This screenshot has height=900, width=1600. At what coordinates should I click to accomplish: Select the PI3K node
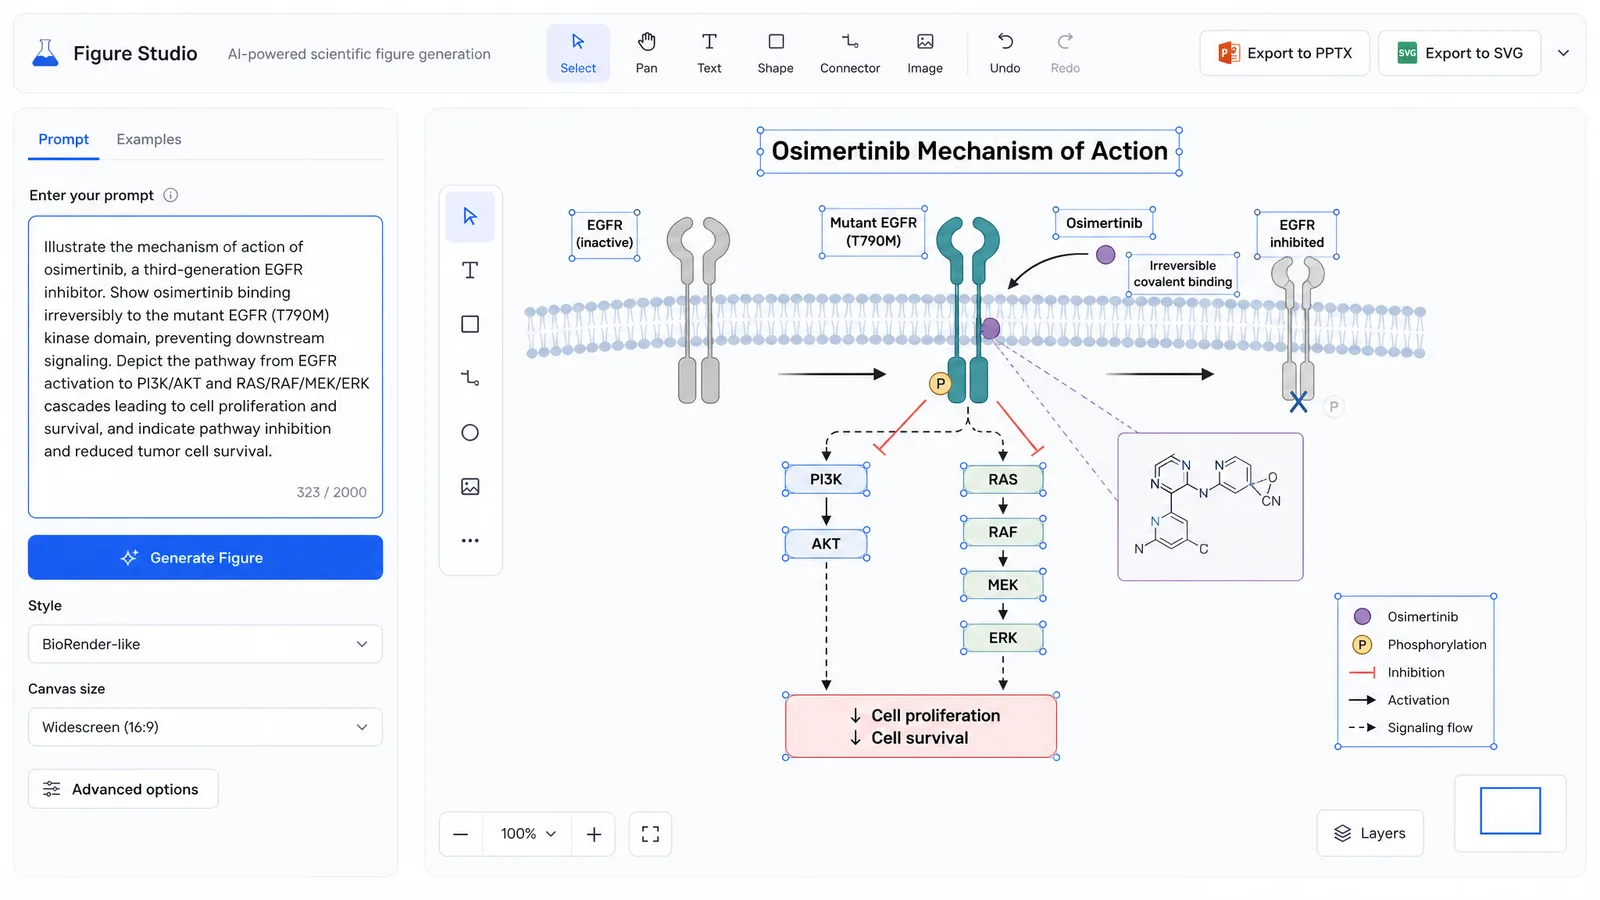(826, 480)
